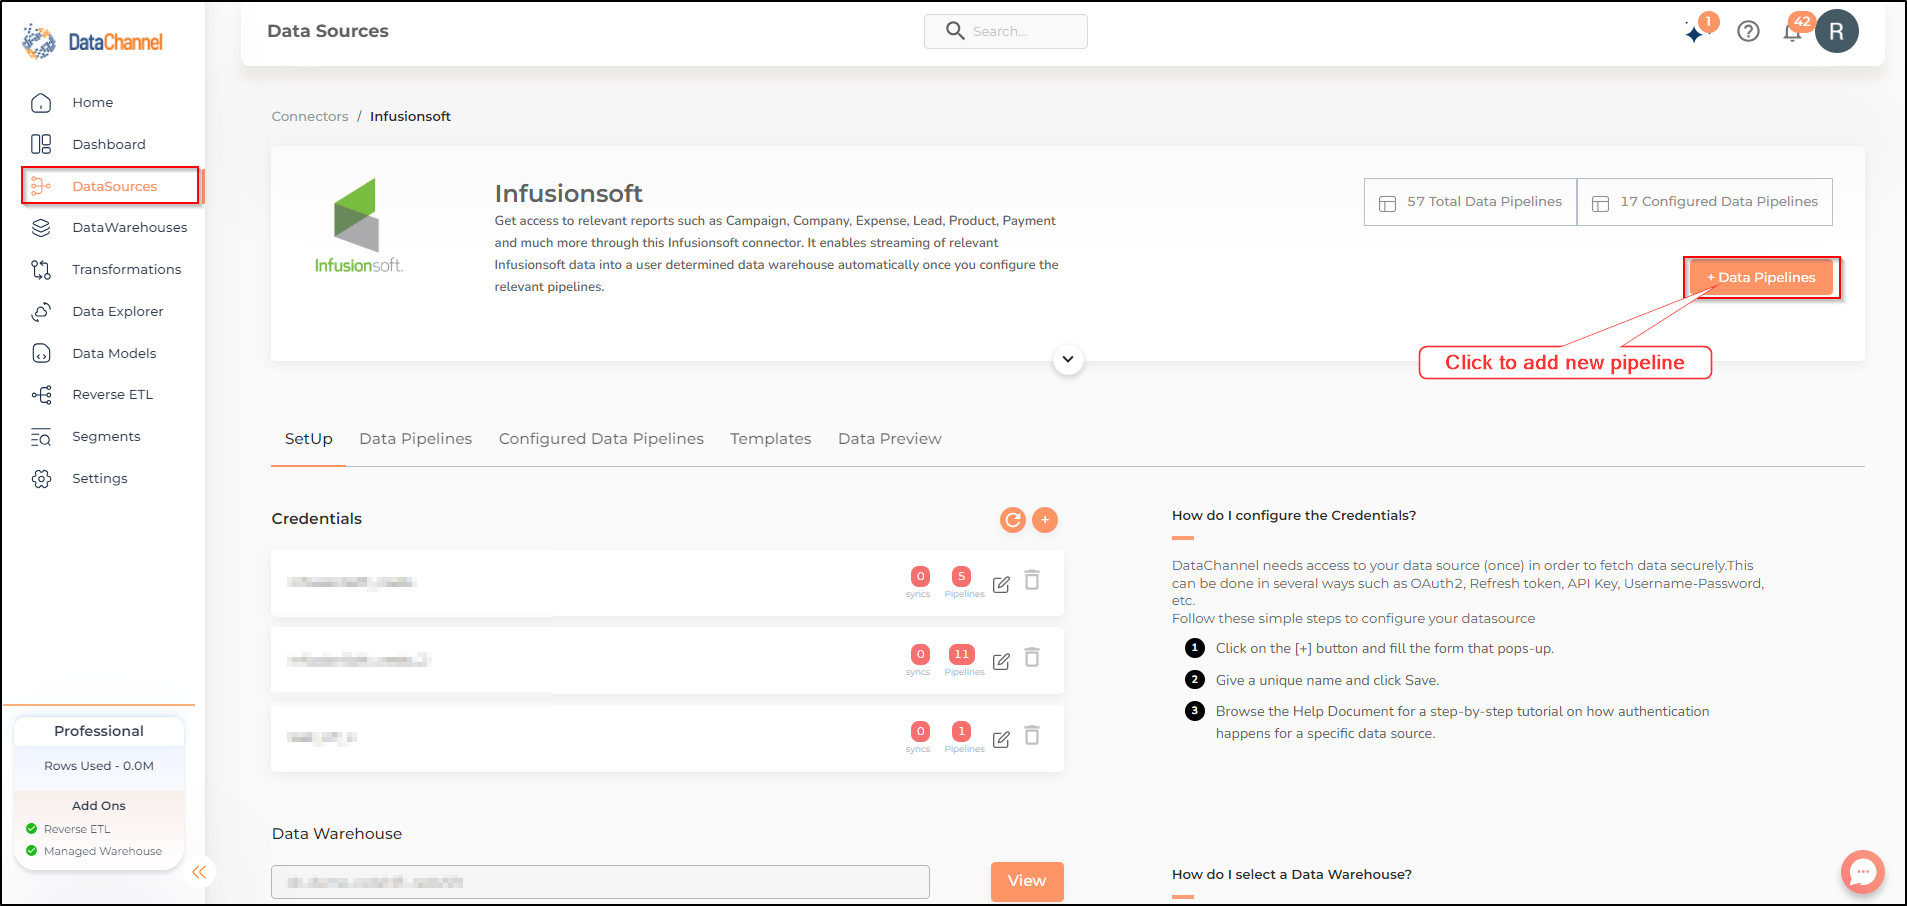Click the Data Warehouse input field
1907x906 pixels.
click(600, 882)
